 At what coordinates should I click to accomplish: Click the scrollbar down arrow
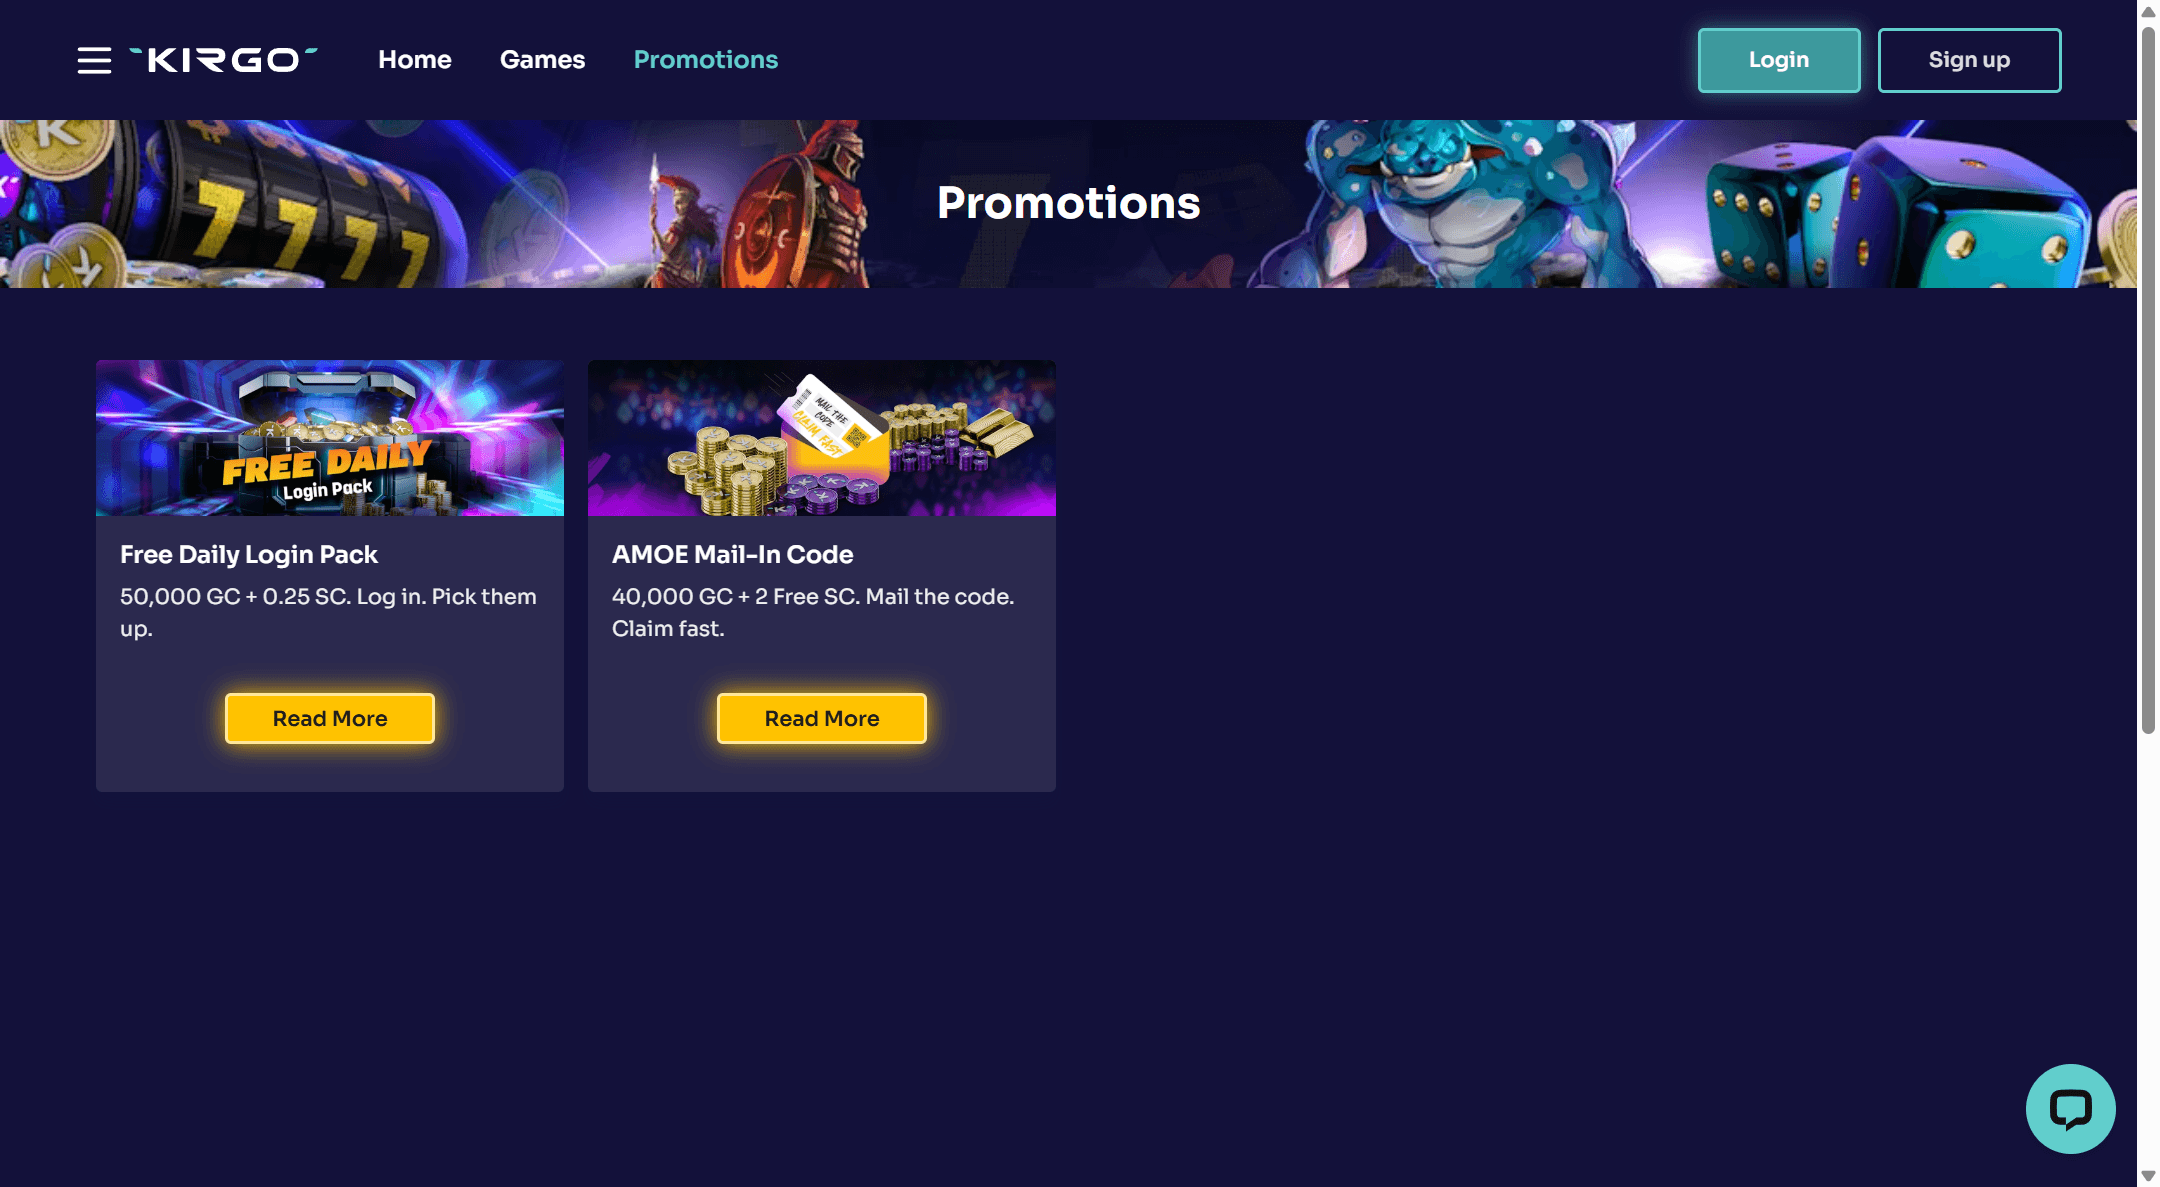click(x=2148, y=1176)
